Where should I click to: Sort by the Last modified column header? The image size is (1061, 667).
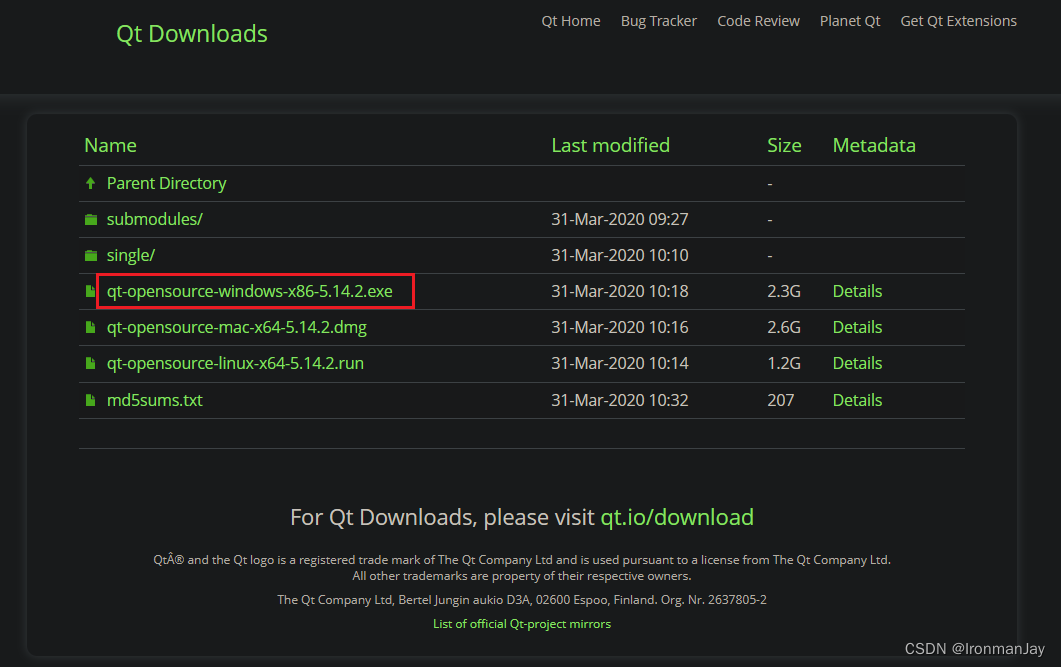[x=610, y=145]
